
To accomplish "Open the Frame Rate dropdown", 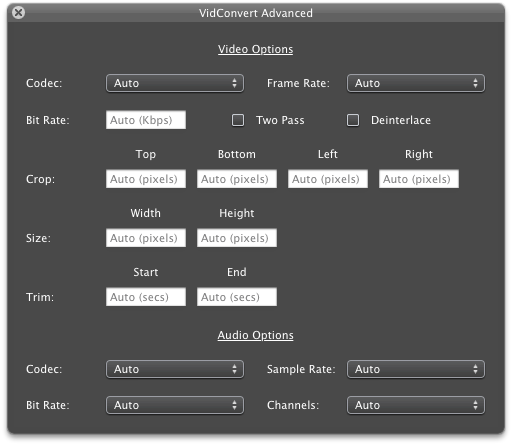I will pyautogui.click(x=416, y=83).
